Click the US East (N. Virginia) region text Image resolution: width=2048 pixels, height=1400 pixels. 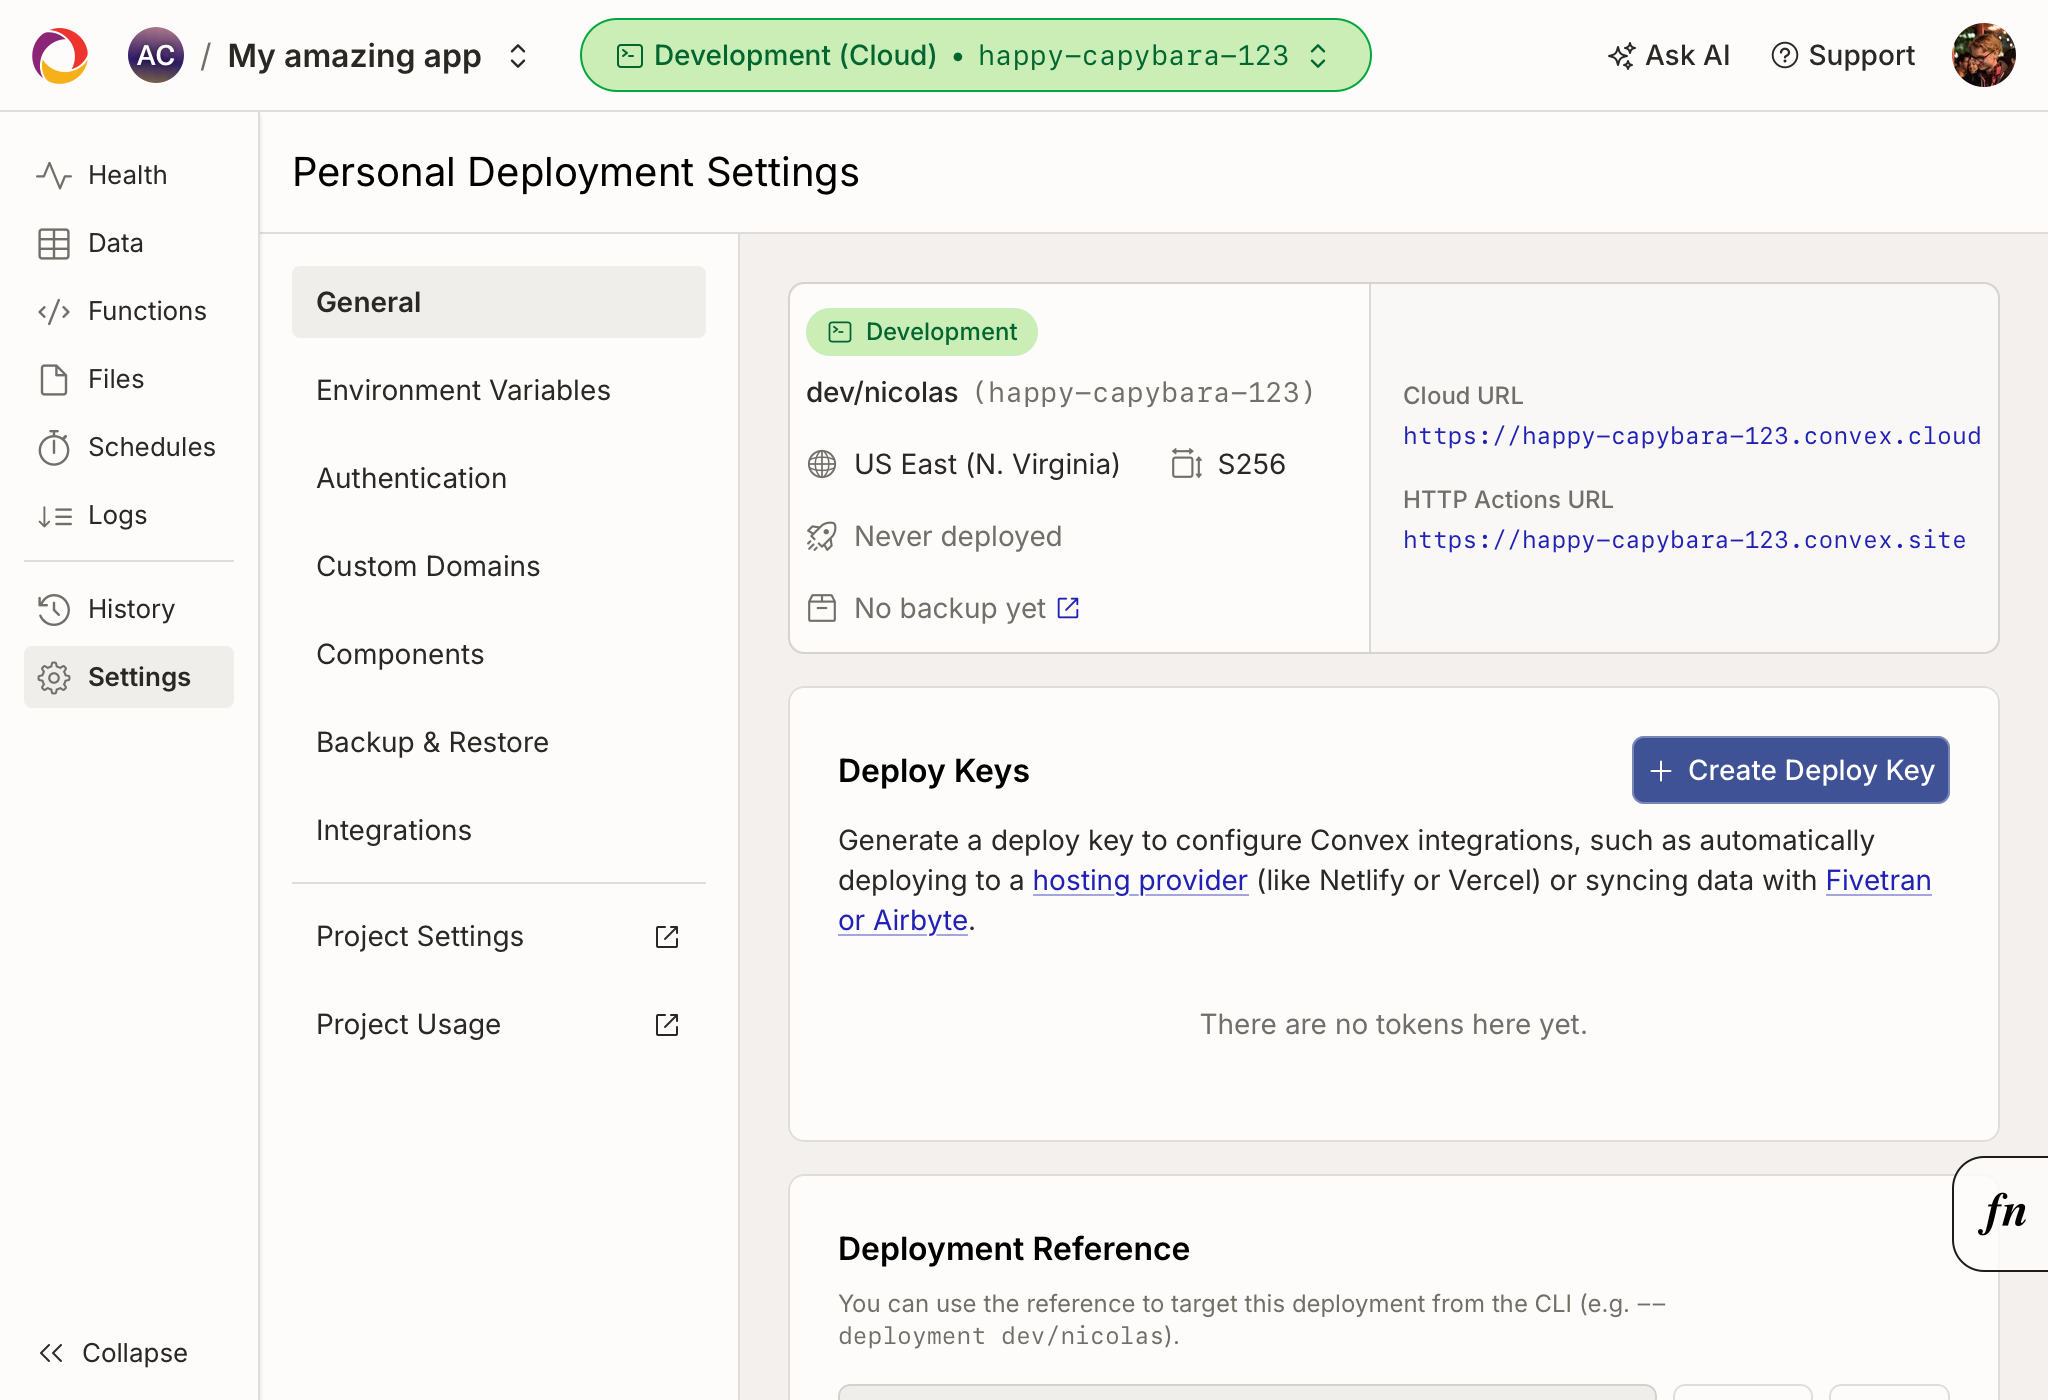point(987,464)
